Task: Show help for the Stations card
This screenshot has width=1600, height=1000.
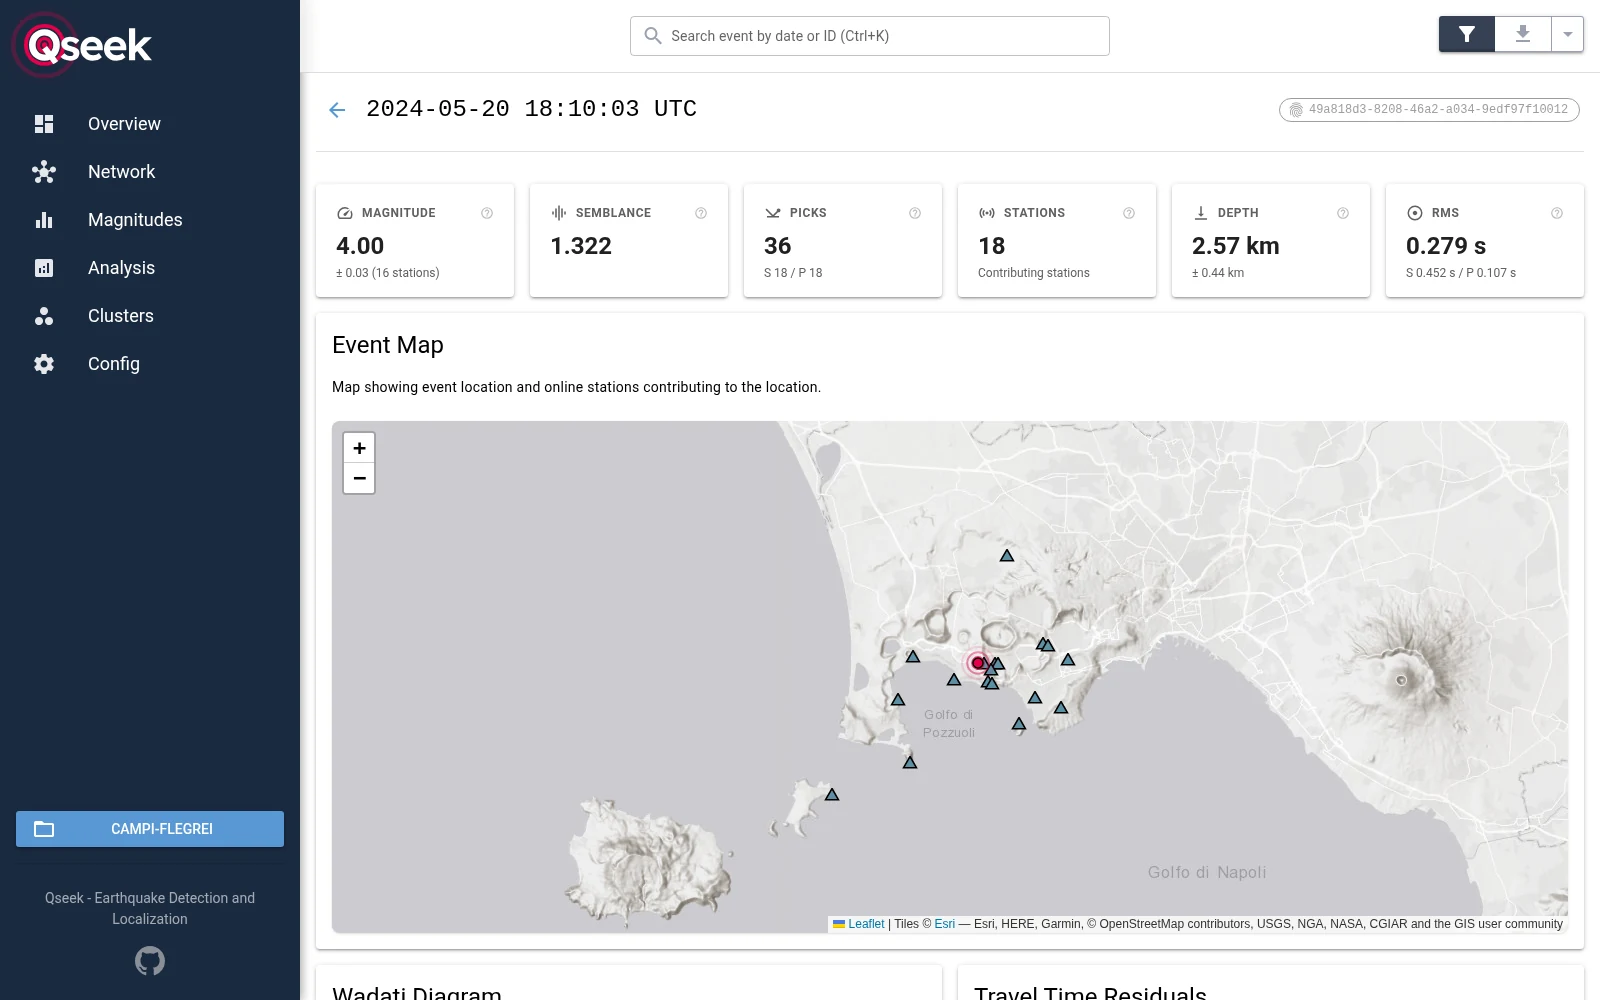Action: [1129, 213]
